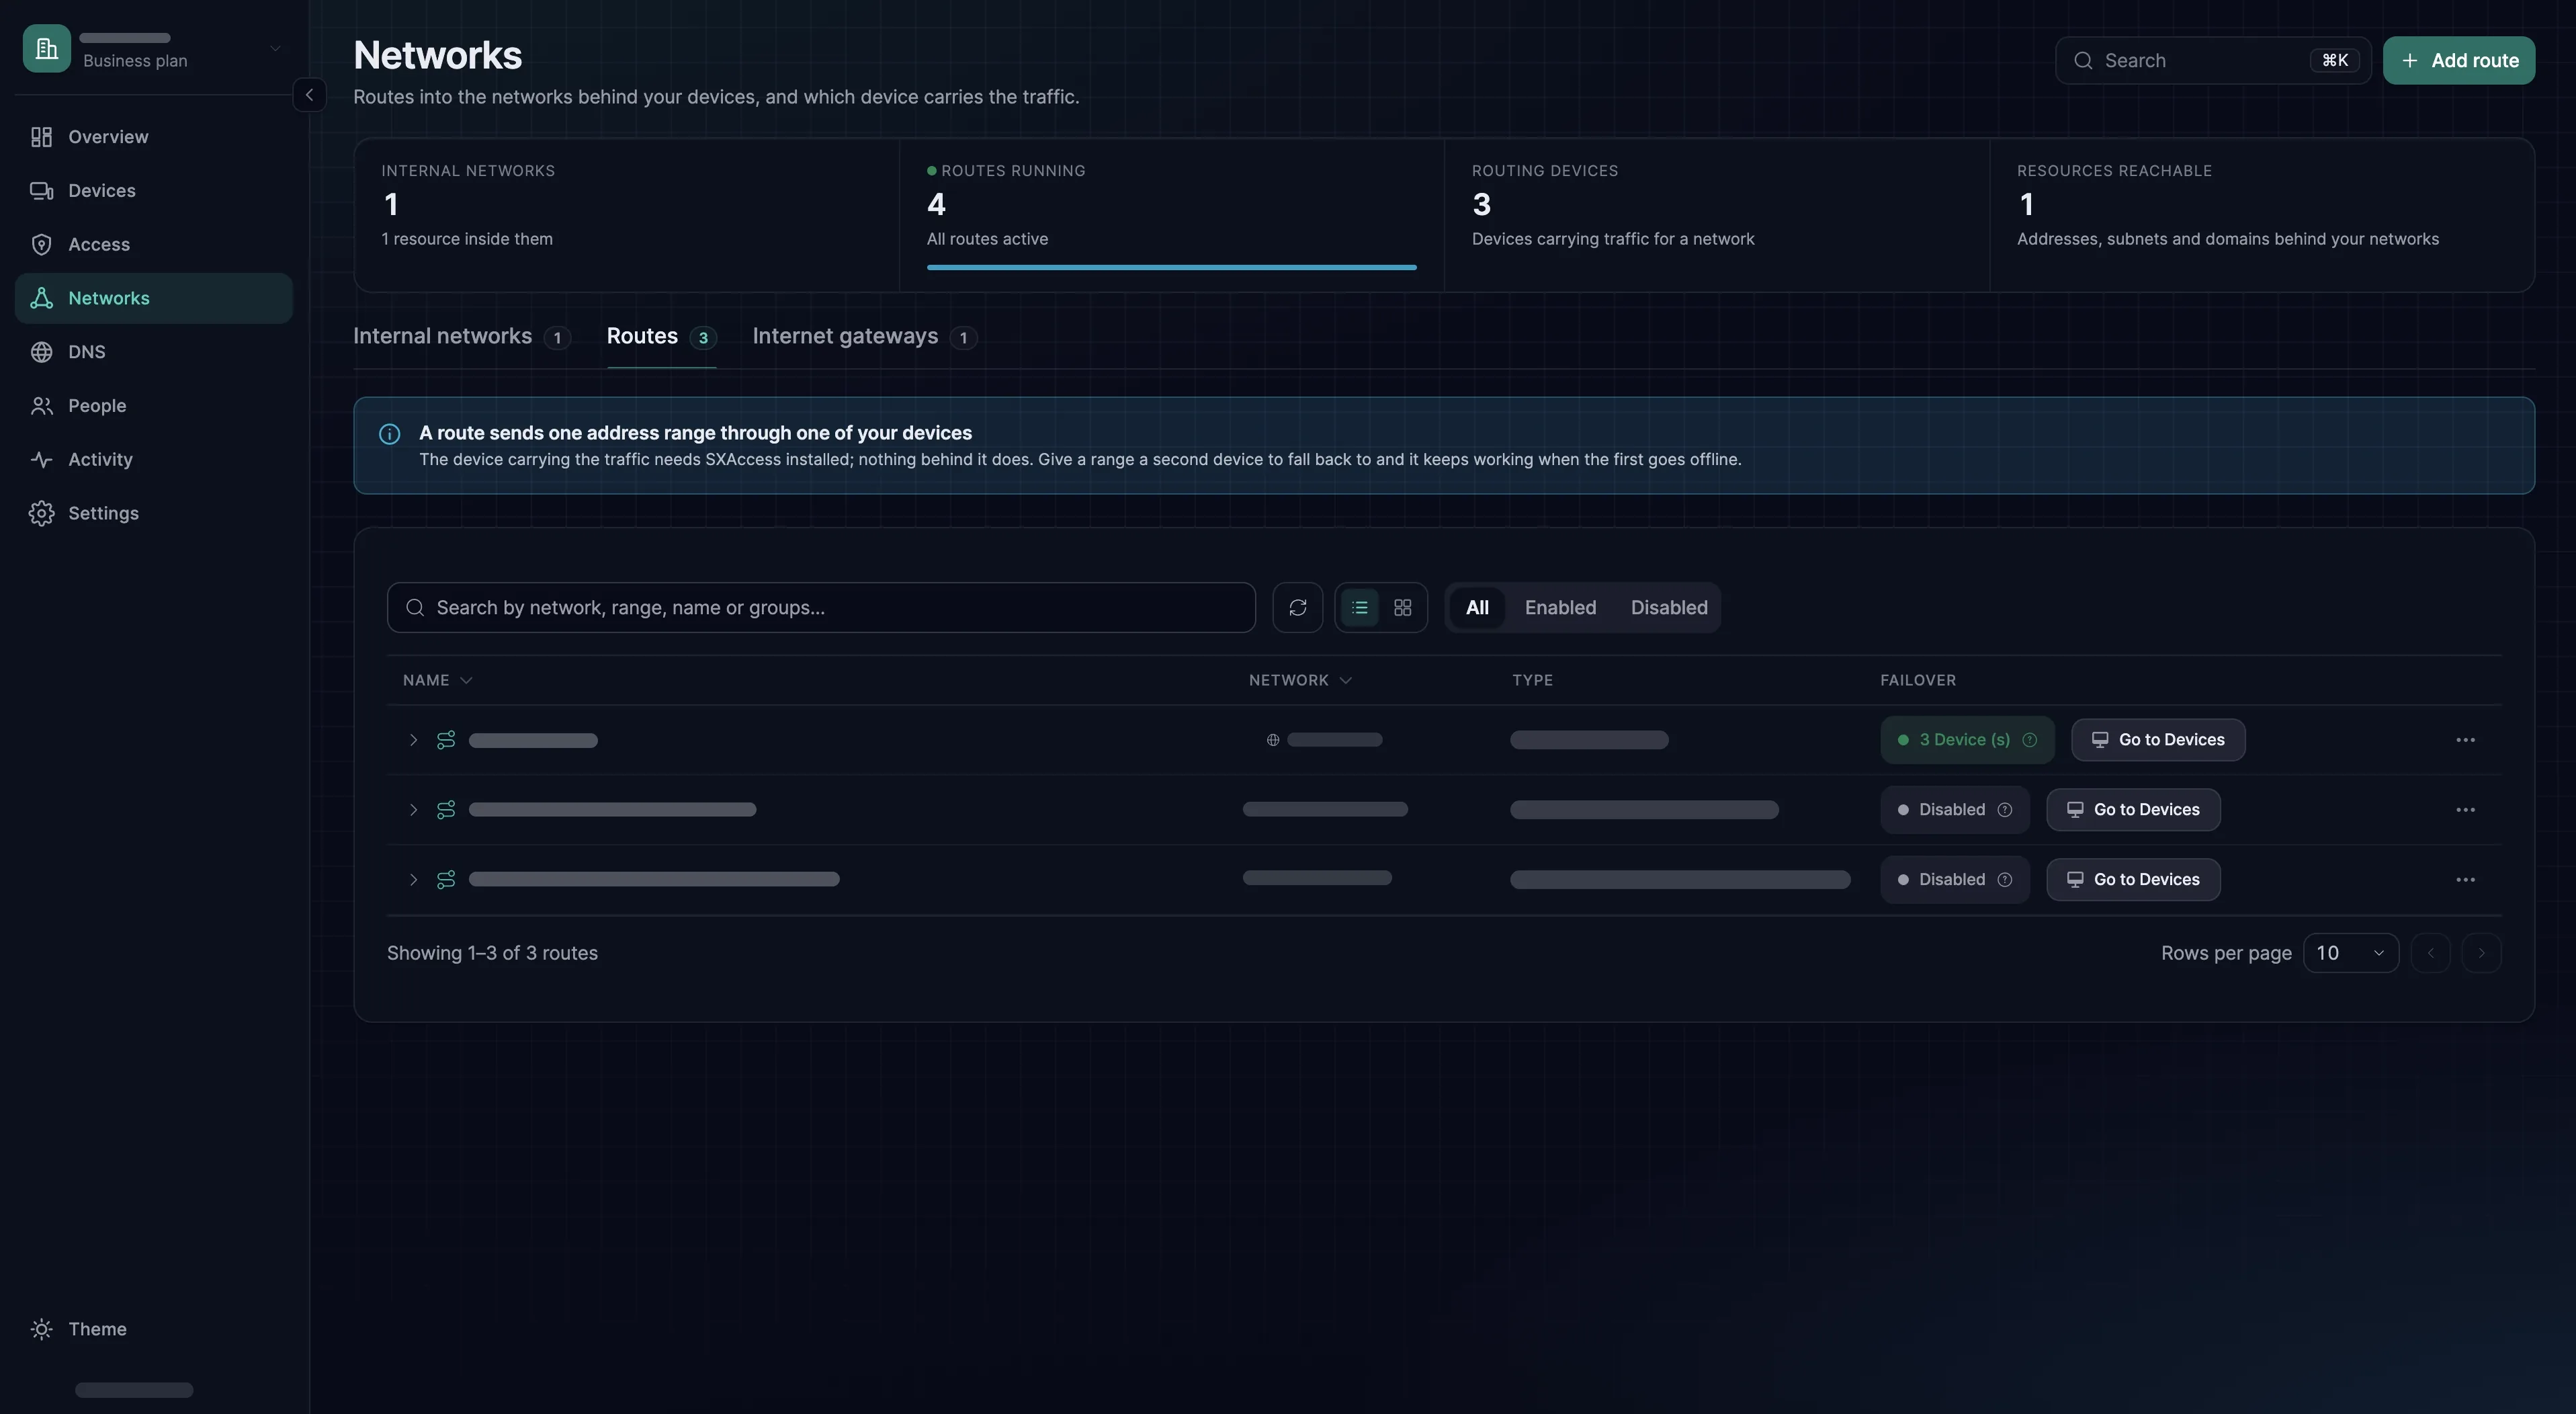This screenshot has height=1414, width=2576.
Task: Click the Settings gear icon
Action: pos(41,513)
